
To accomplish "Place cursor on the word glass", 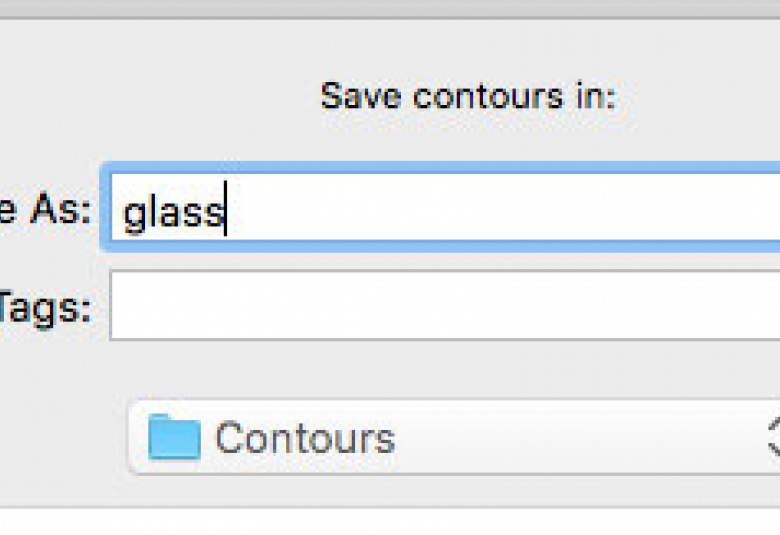I will tap(173, 213).
